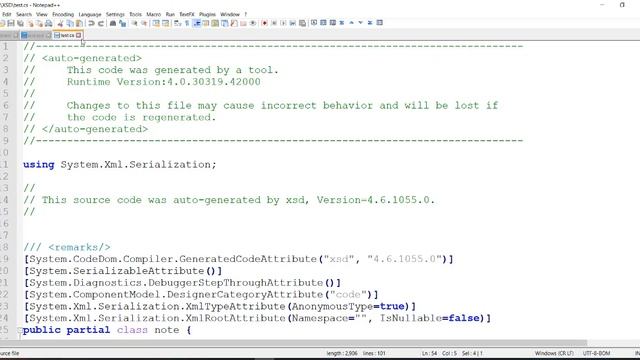This screenshot has height=360, width=640.
Task: Open the Tools menu
Action: (136, 14)
